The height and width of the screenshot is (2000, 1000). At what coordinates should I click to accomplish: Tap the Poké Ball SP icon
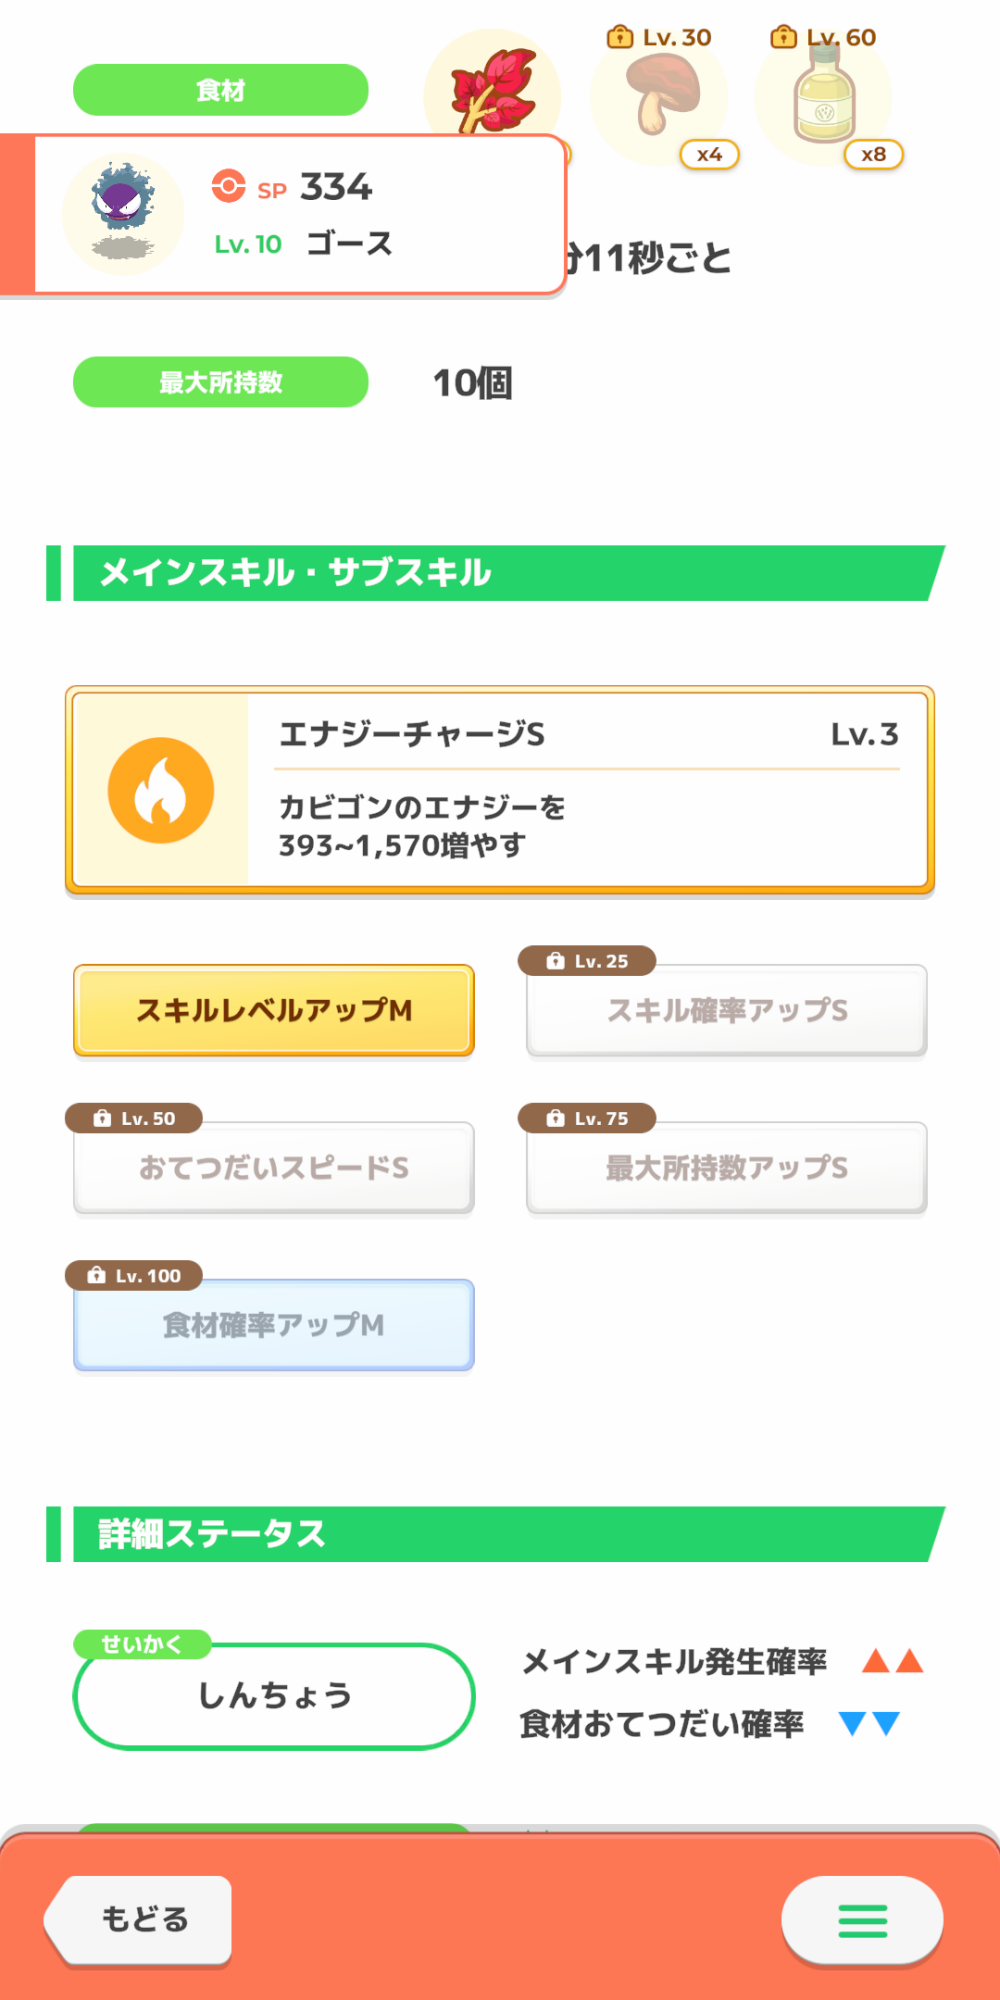point(228,186)
